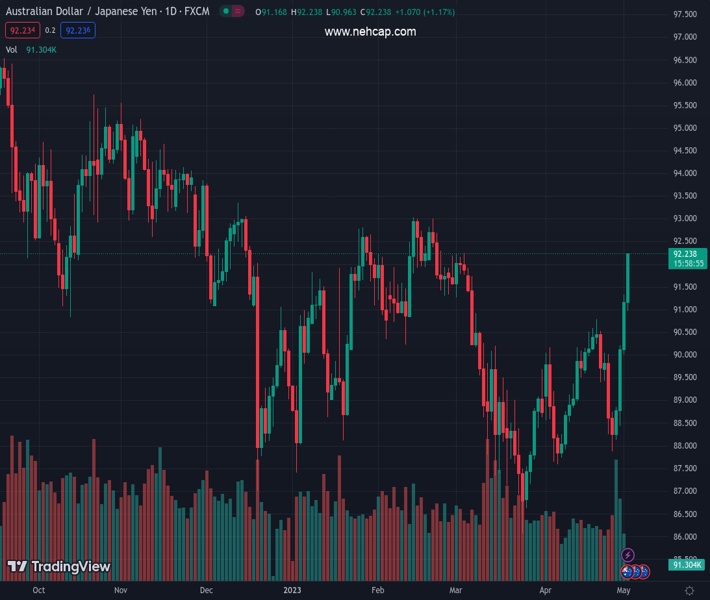Click the spread value 0.2 between prices
This screenshot has width=710, height=600.
pos(50,31)
